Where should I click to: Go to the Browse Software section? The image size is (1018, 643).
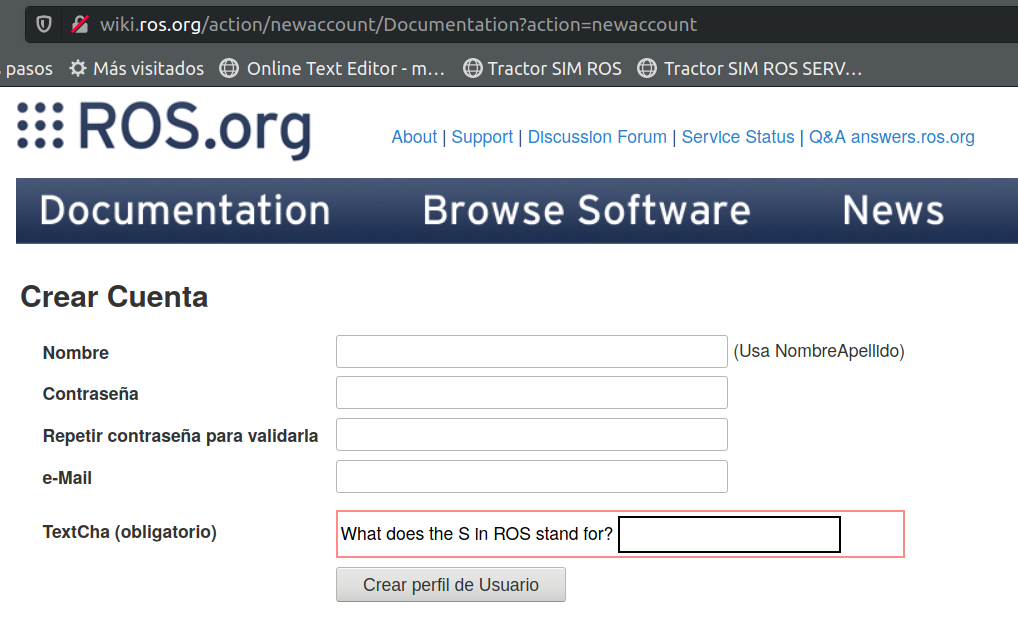(x=586, y=210)
